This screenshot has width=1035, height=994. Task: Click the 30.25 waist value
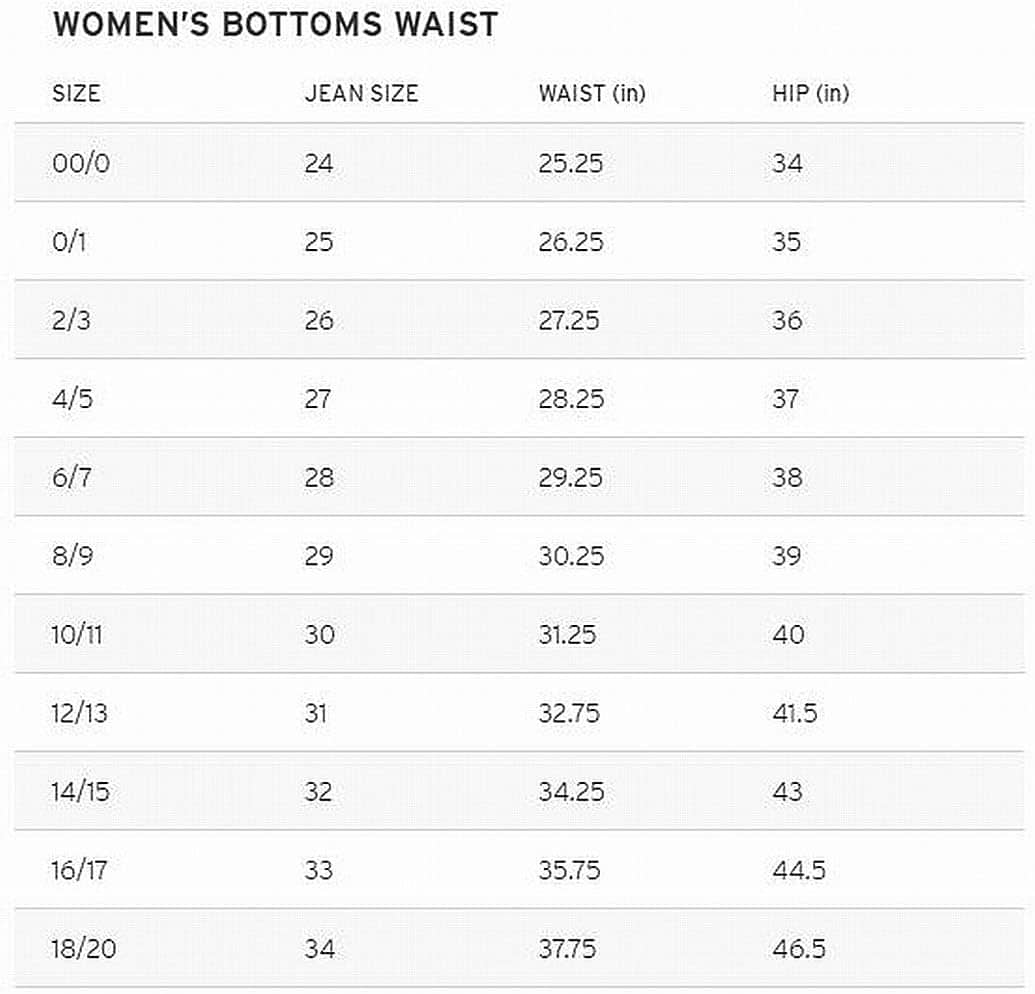572,556
